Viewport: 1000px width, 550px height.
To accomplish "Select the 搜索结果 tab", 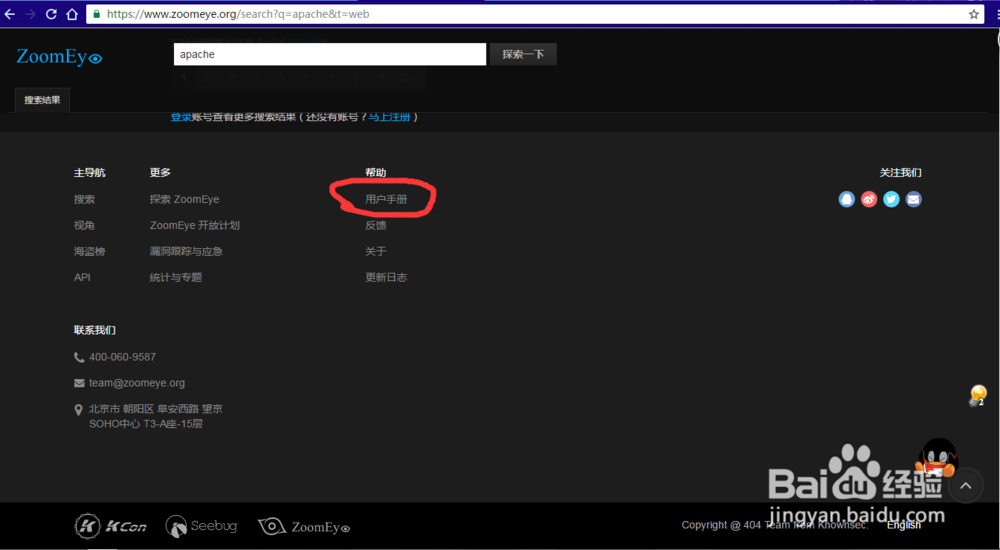I will coord(42,100).
